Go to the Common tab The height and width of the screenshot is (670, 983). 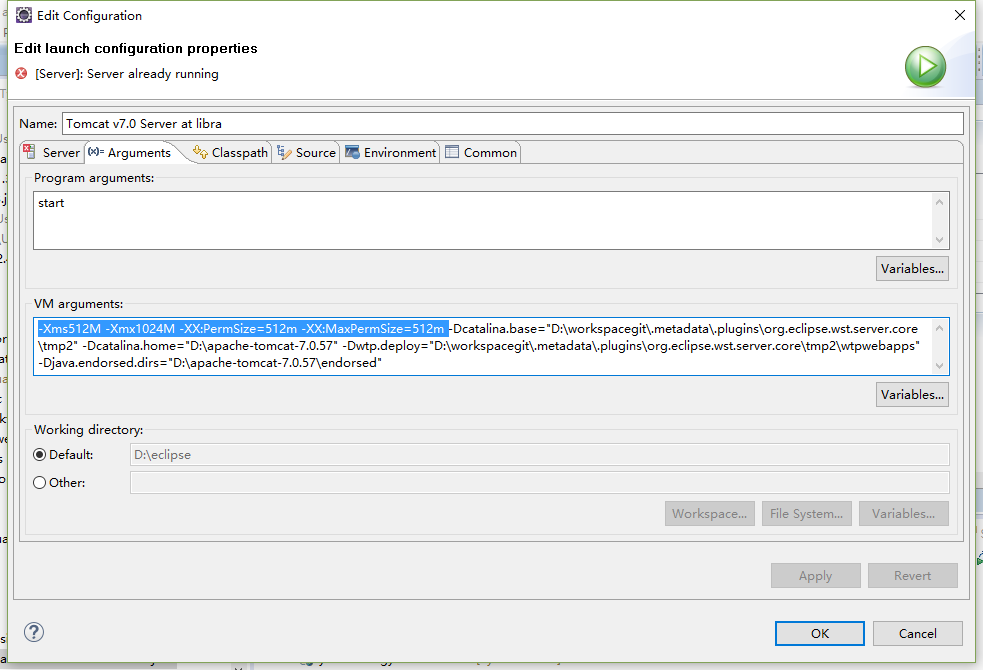point(481,152)
